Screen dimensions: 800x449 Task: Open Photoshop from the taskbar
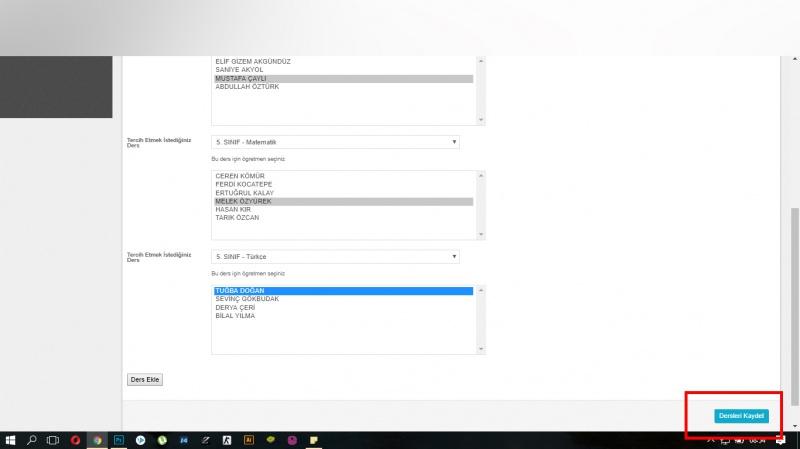(119, 440)
